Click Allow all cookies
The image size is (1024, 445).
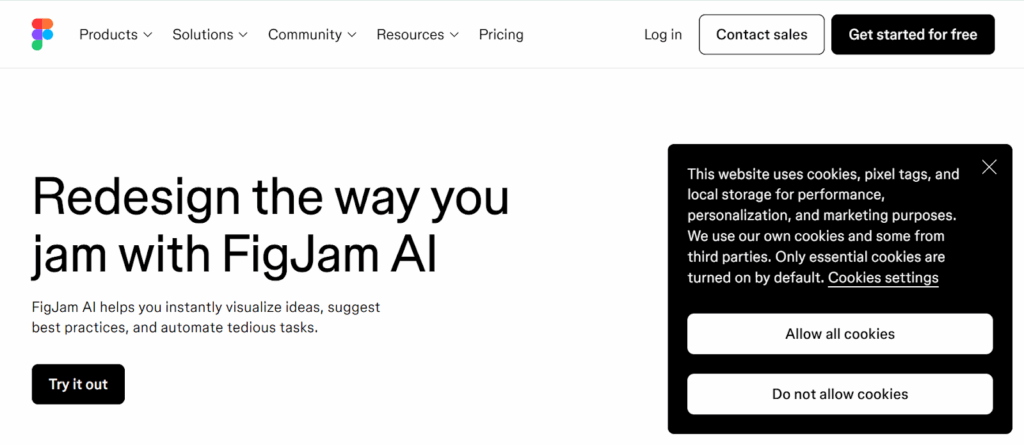[x=839, y=334]
